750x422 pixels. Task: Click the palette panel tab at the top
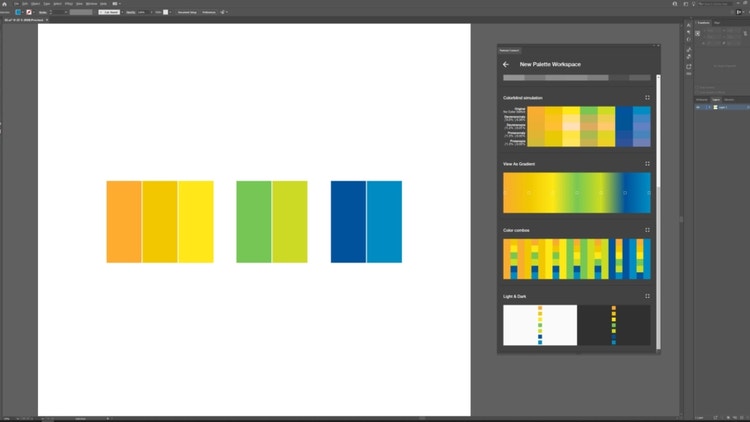point(509,50)
